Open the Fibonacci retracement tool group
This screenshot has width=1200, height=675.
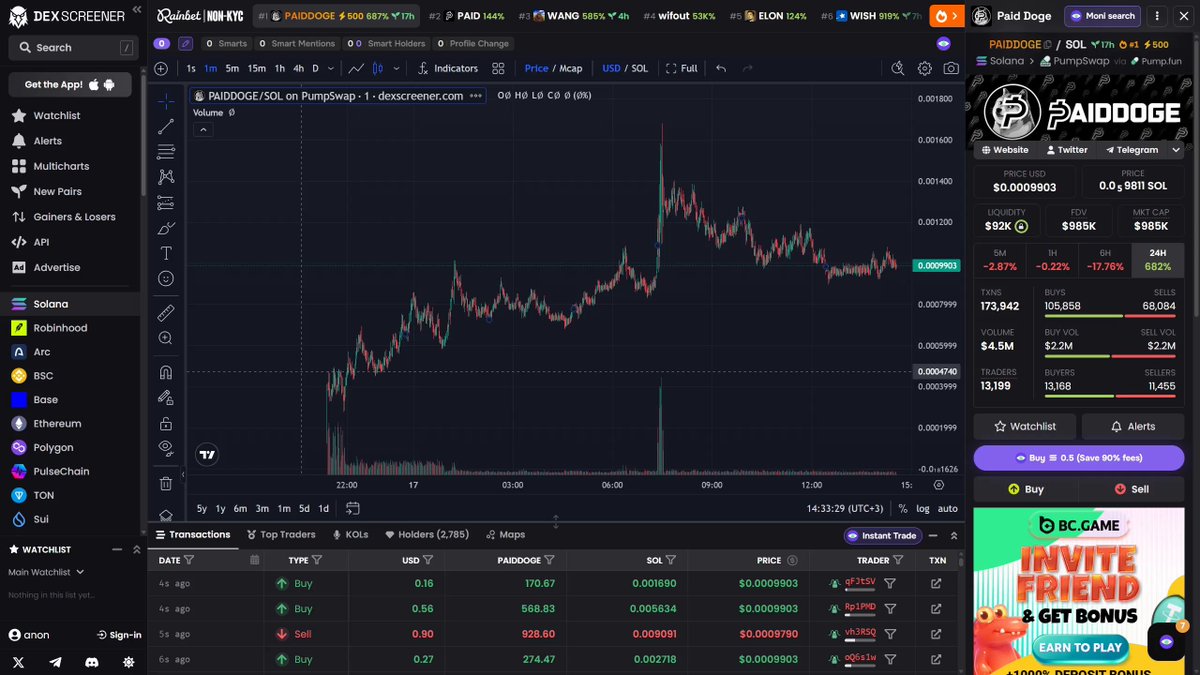[166, 152]
